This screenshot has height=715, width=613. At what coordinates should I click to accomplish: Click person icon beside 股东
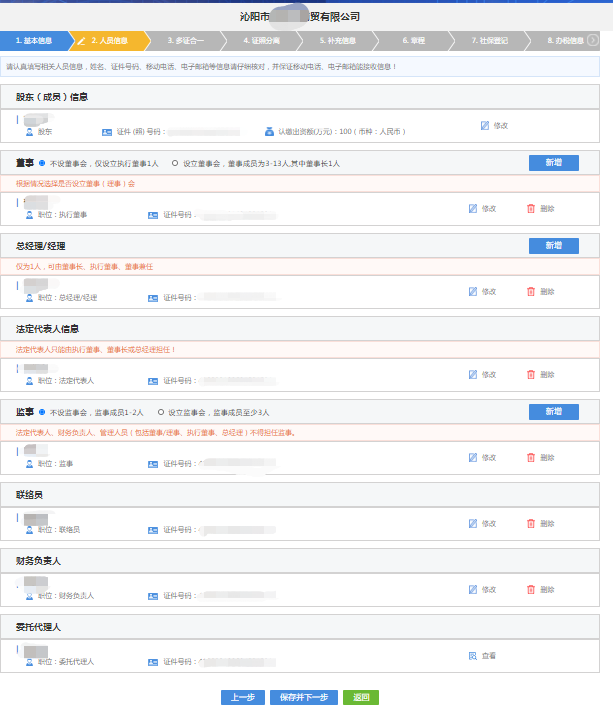[30, 132]
